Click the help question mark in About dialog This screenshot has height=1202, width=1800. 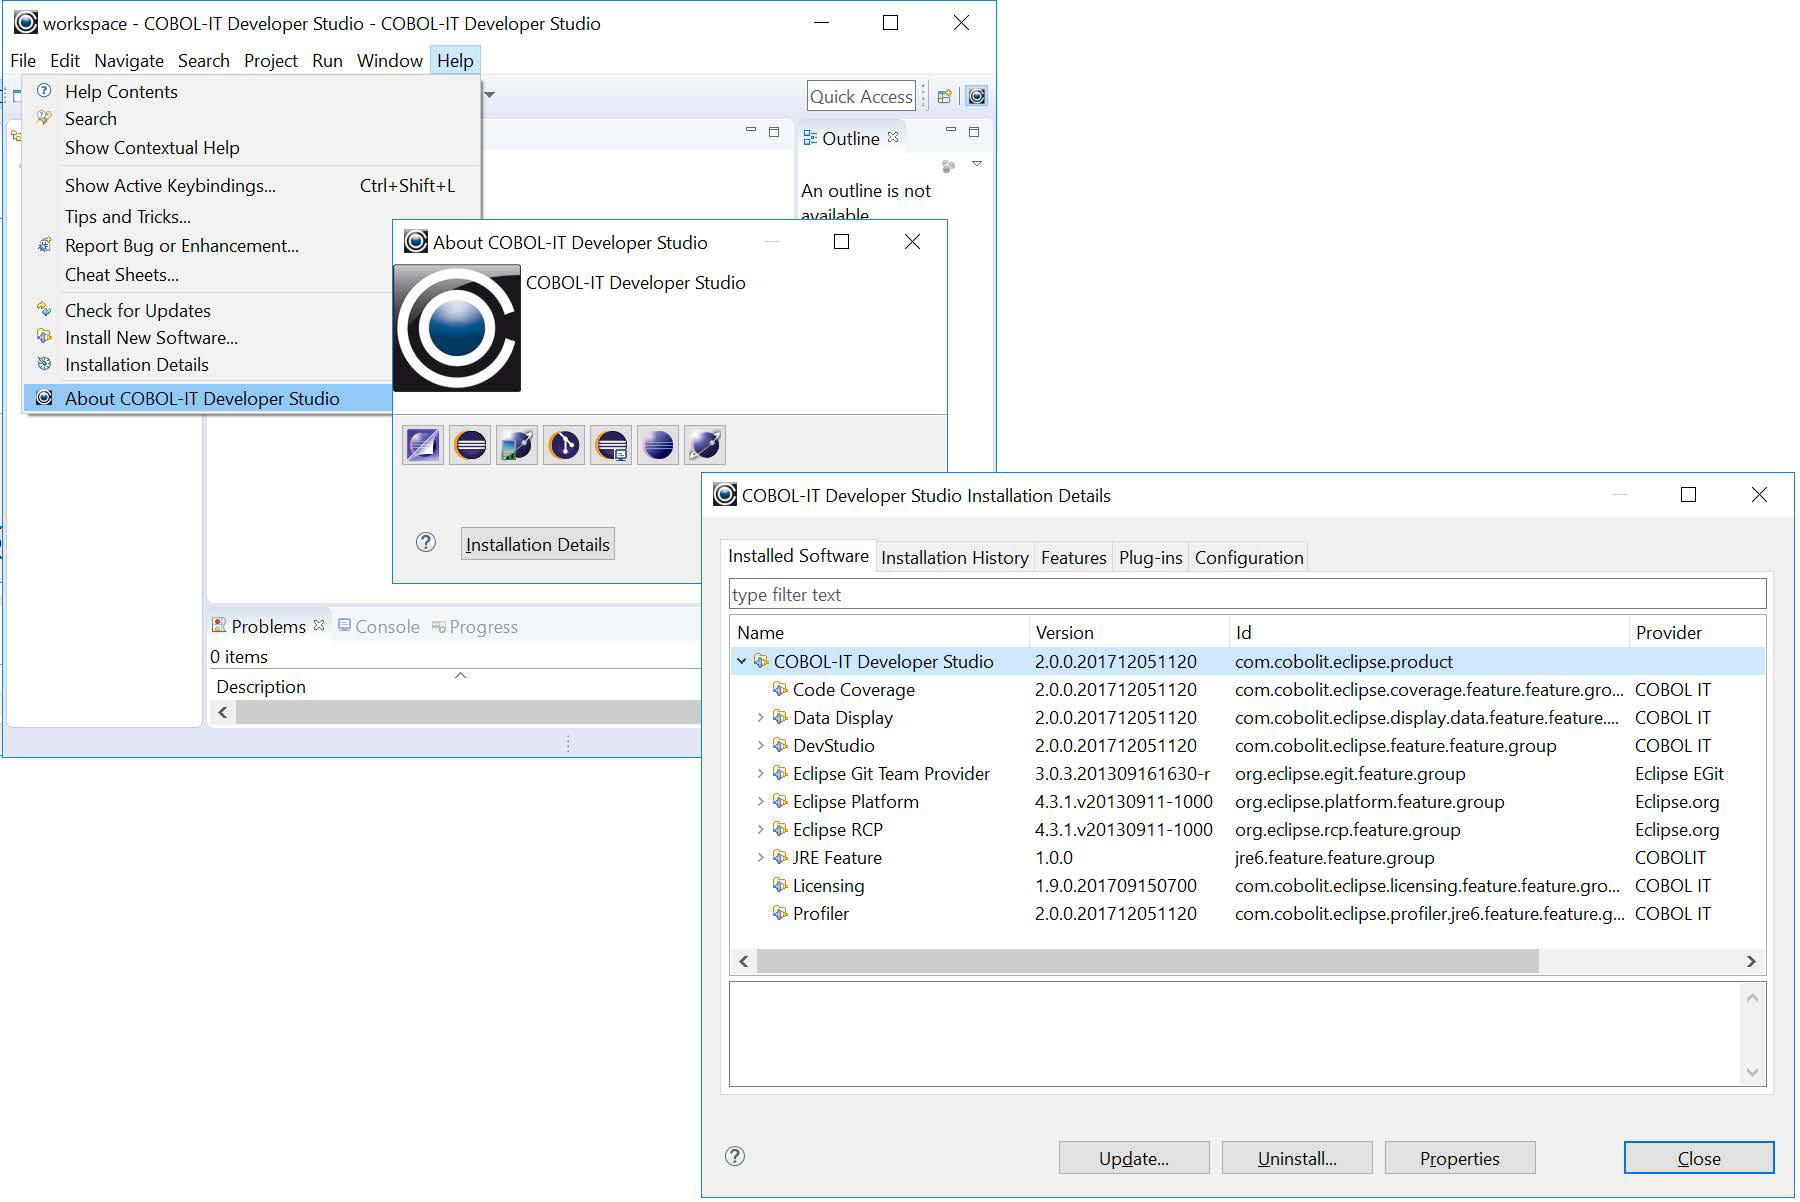tap(426, 543)
